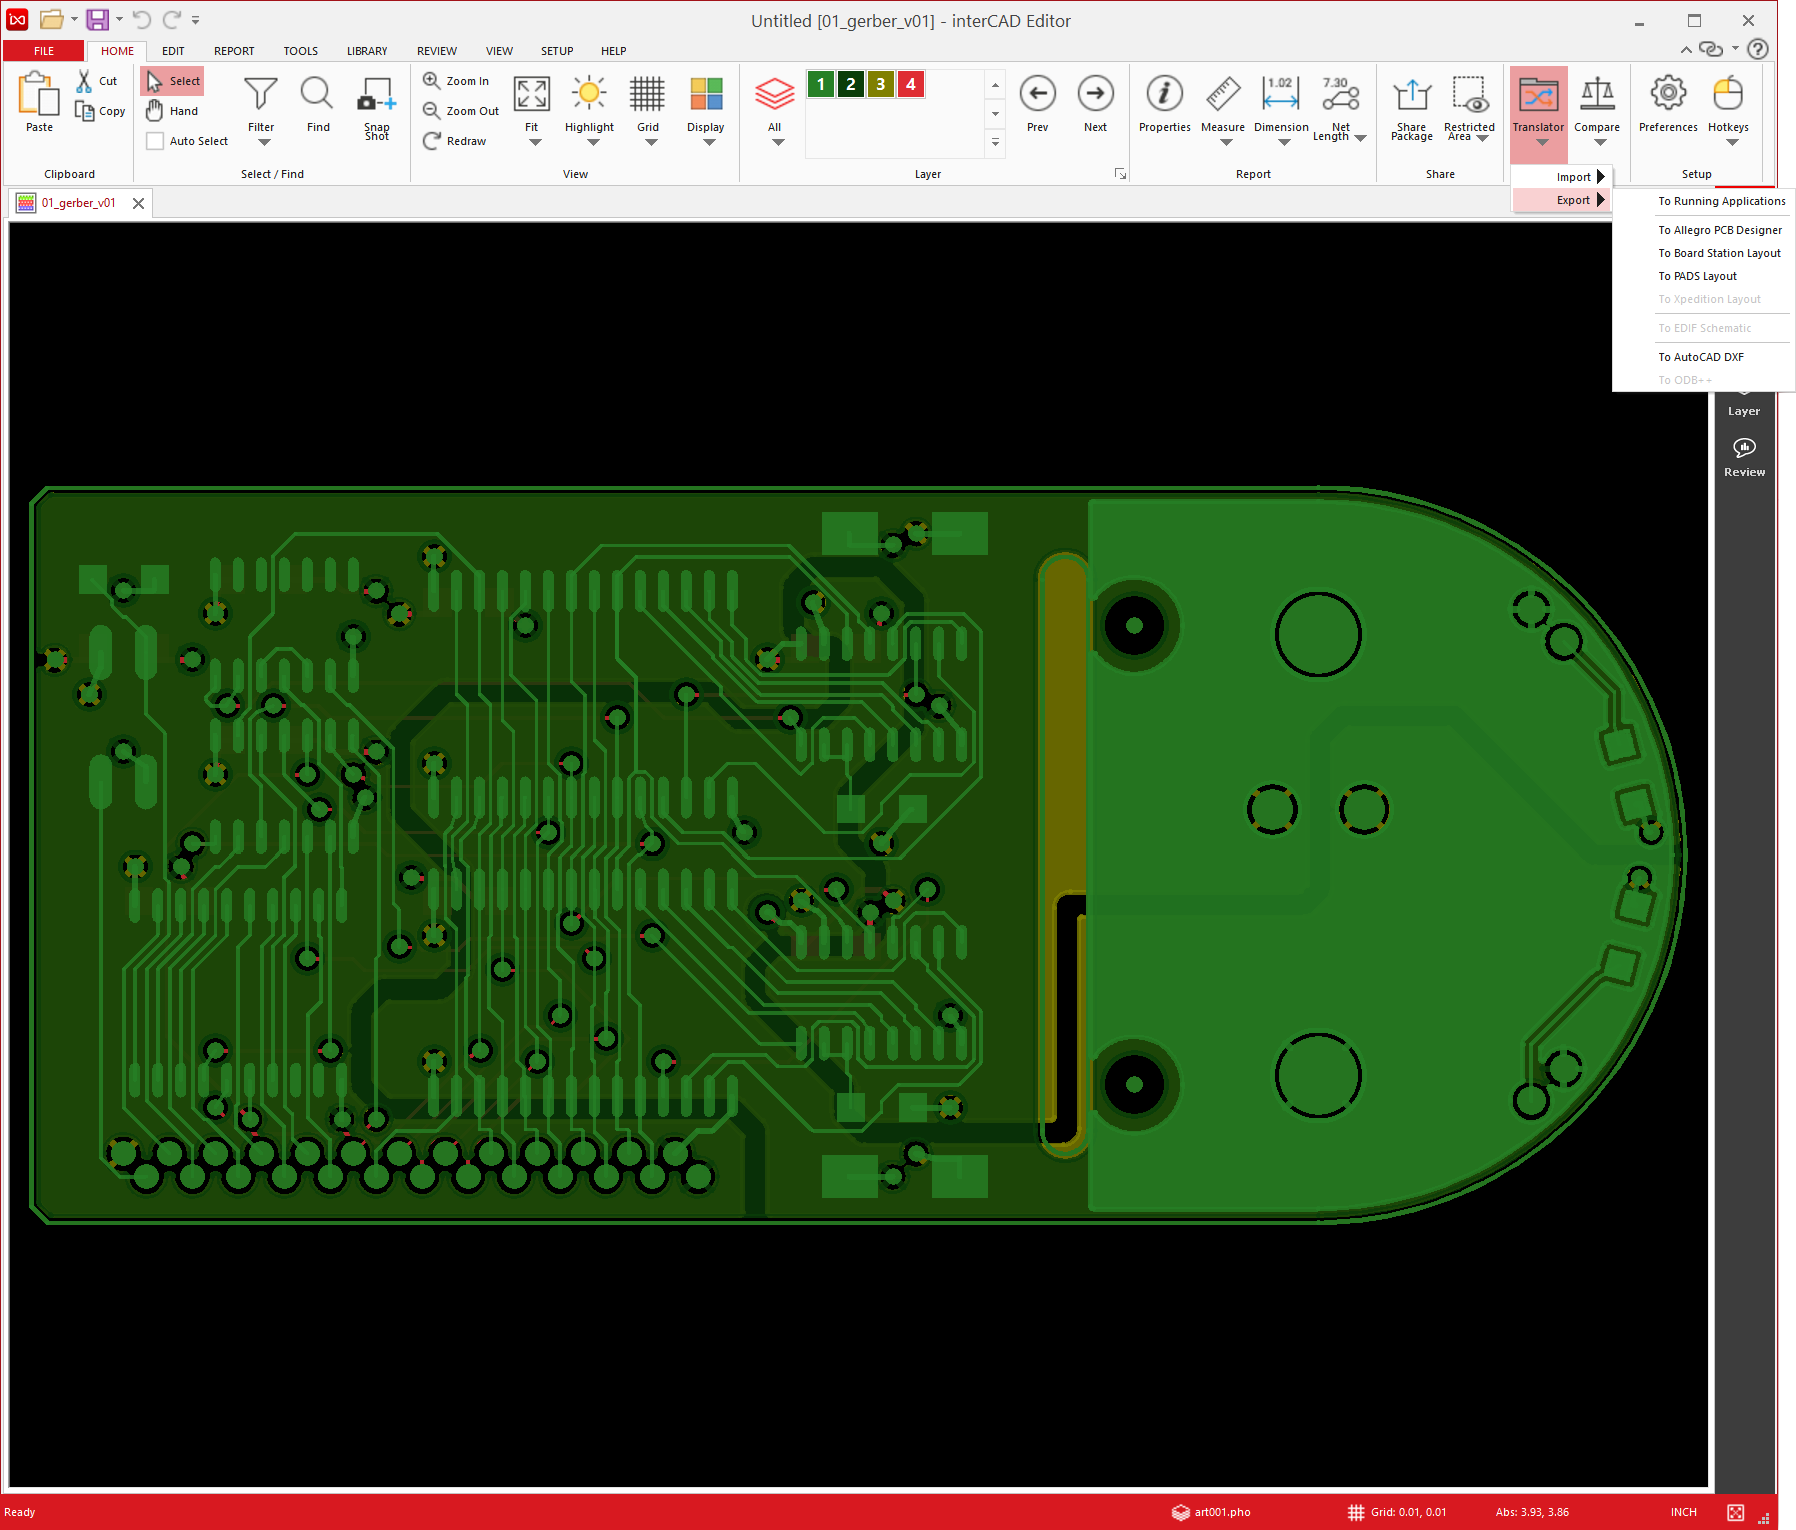Open the FILE menu
This screenshot has height=1530, width=1796.
click(x=44, y=51)
